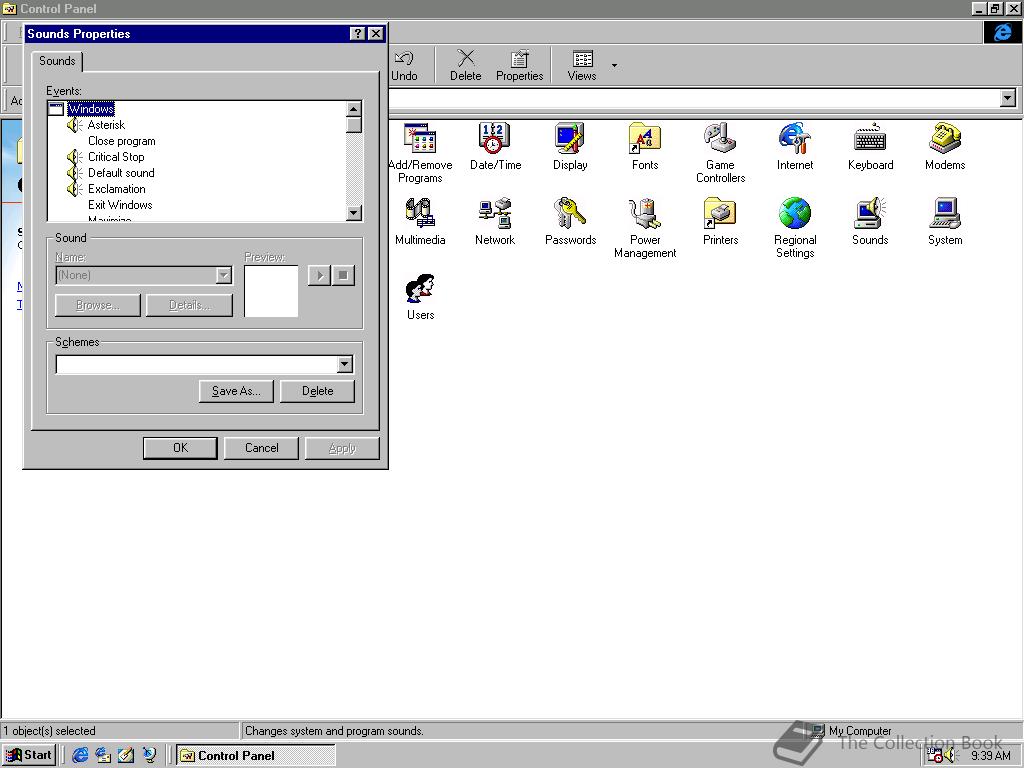Launch Outlook Express from Quick Launch
Viewport: 1024px width, 768px height.
coord(103,756)
